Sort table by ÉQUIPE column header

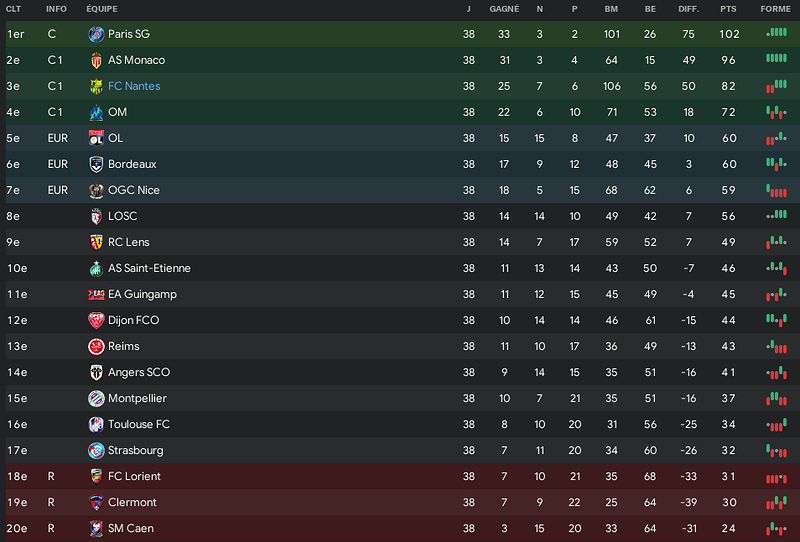(x=102, y=9)
